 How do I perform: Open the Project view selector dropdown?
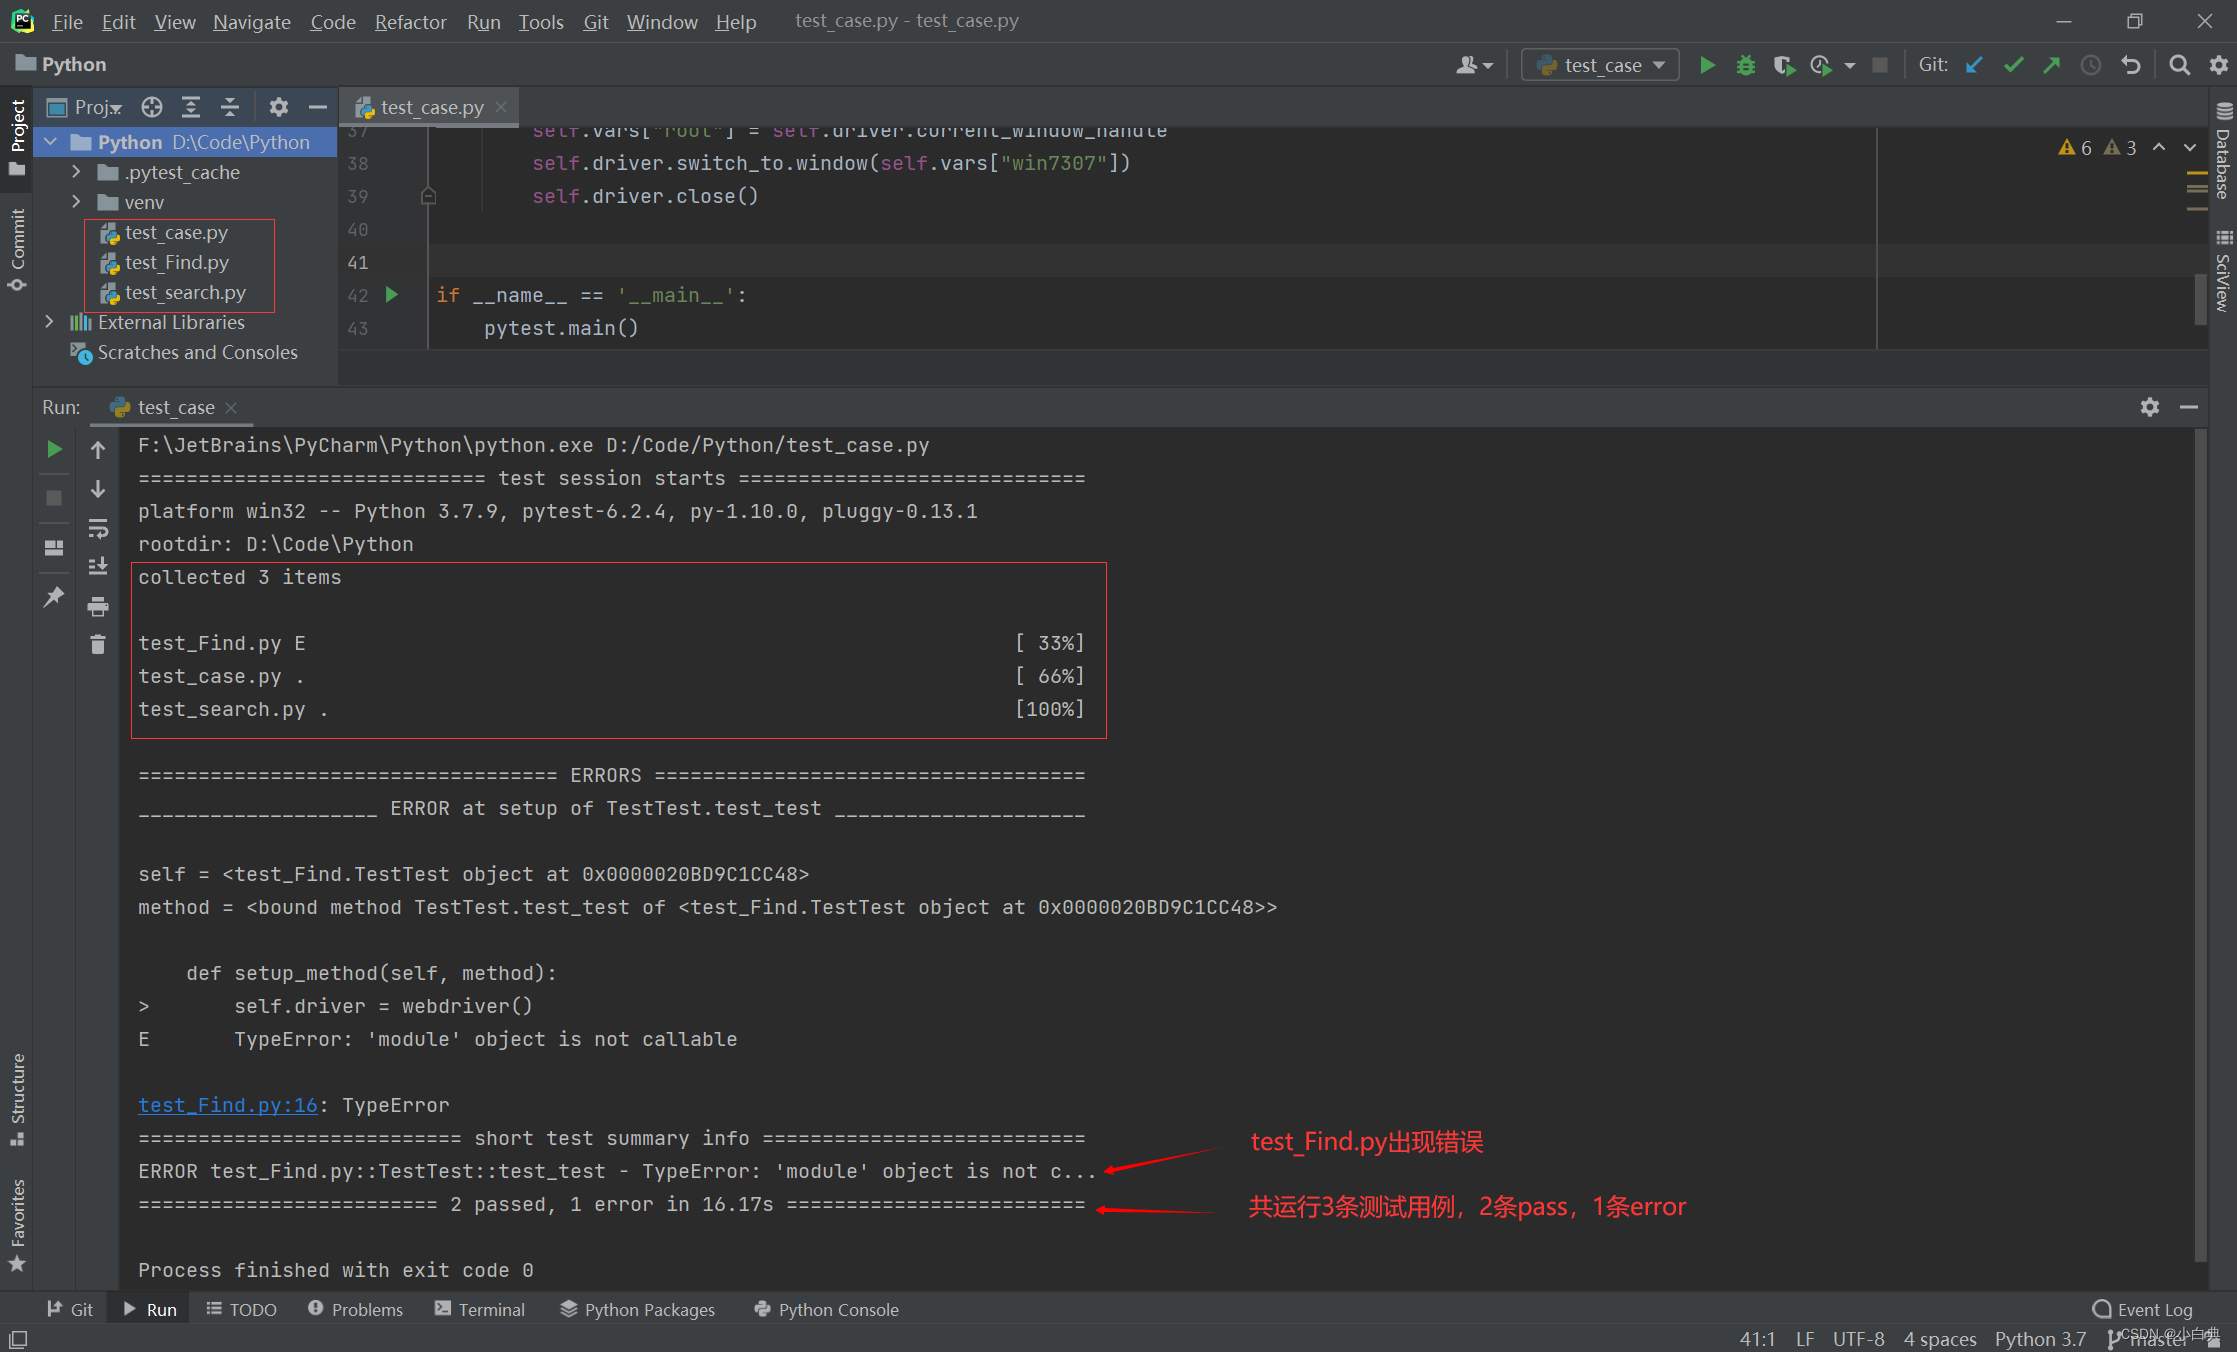coord(85,107)
